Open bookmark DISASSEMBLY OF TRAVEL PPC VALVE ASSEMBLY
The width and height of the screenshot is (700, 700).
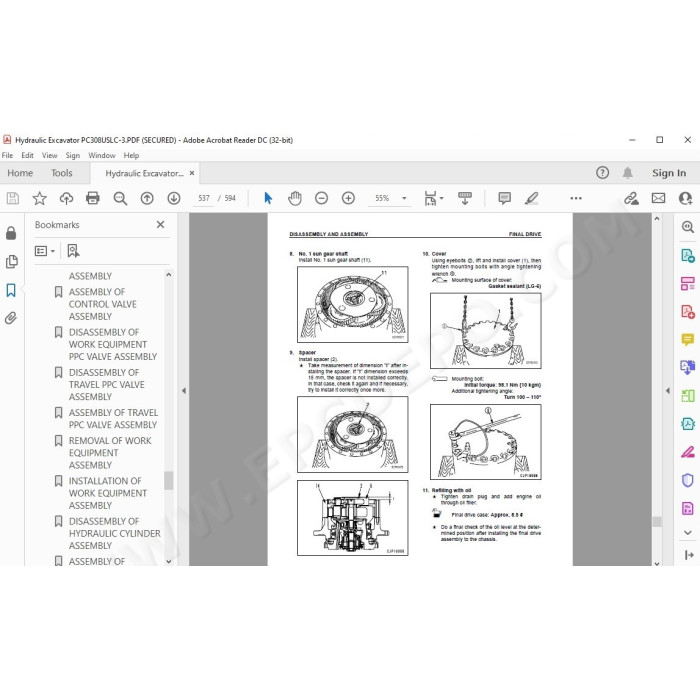point(106,384)
